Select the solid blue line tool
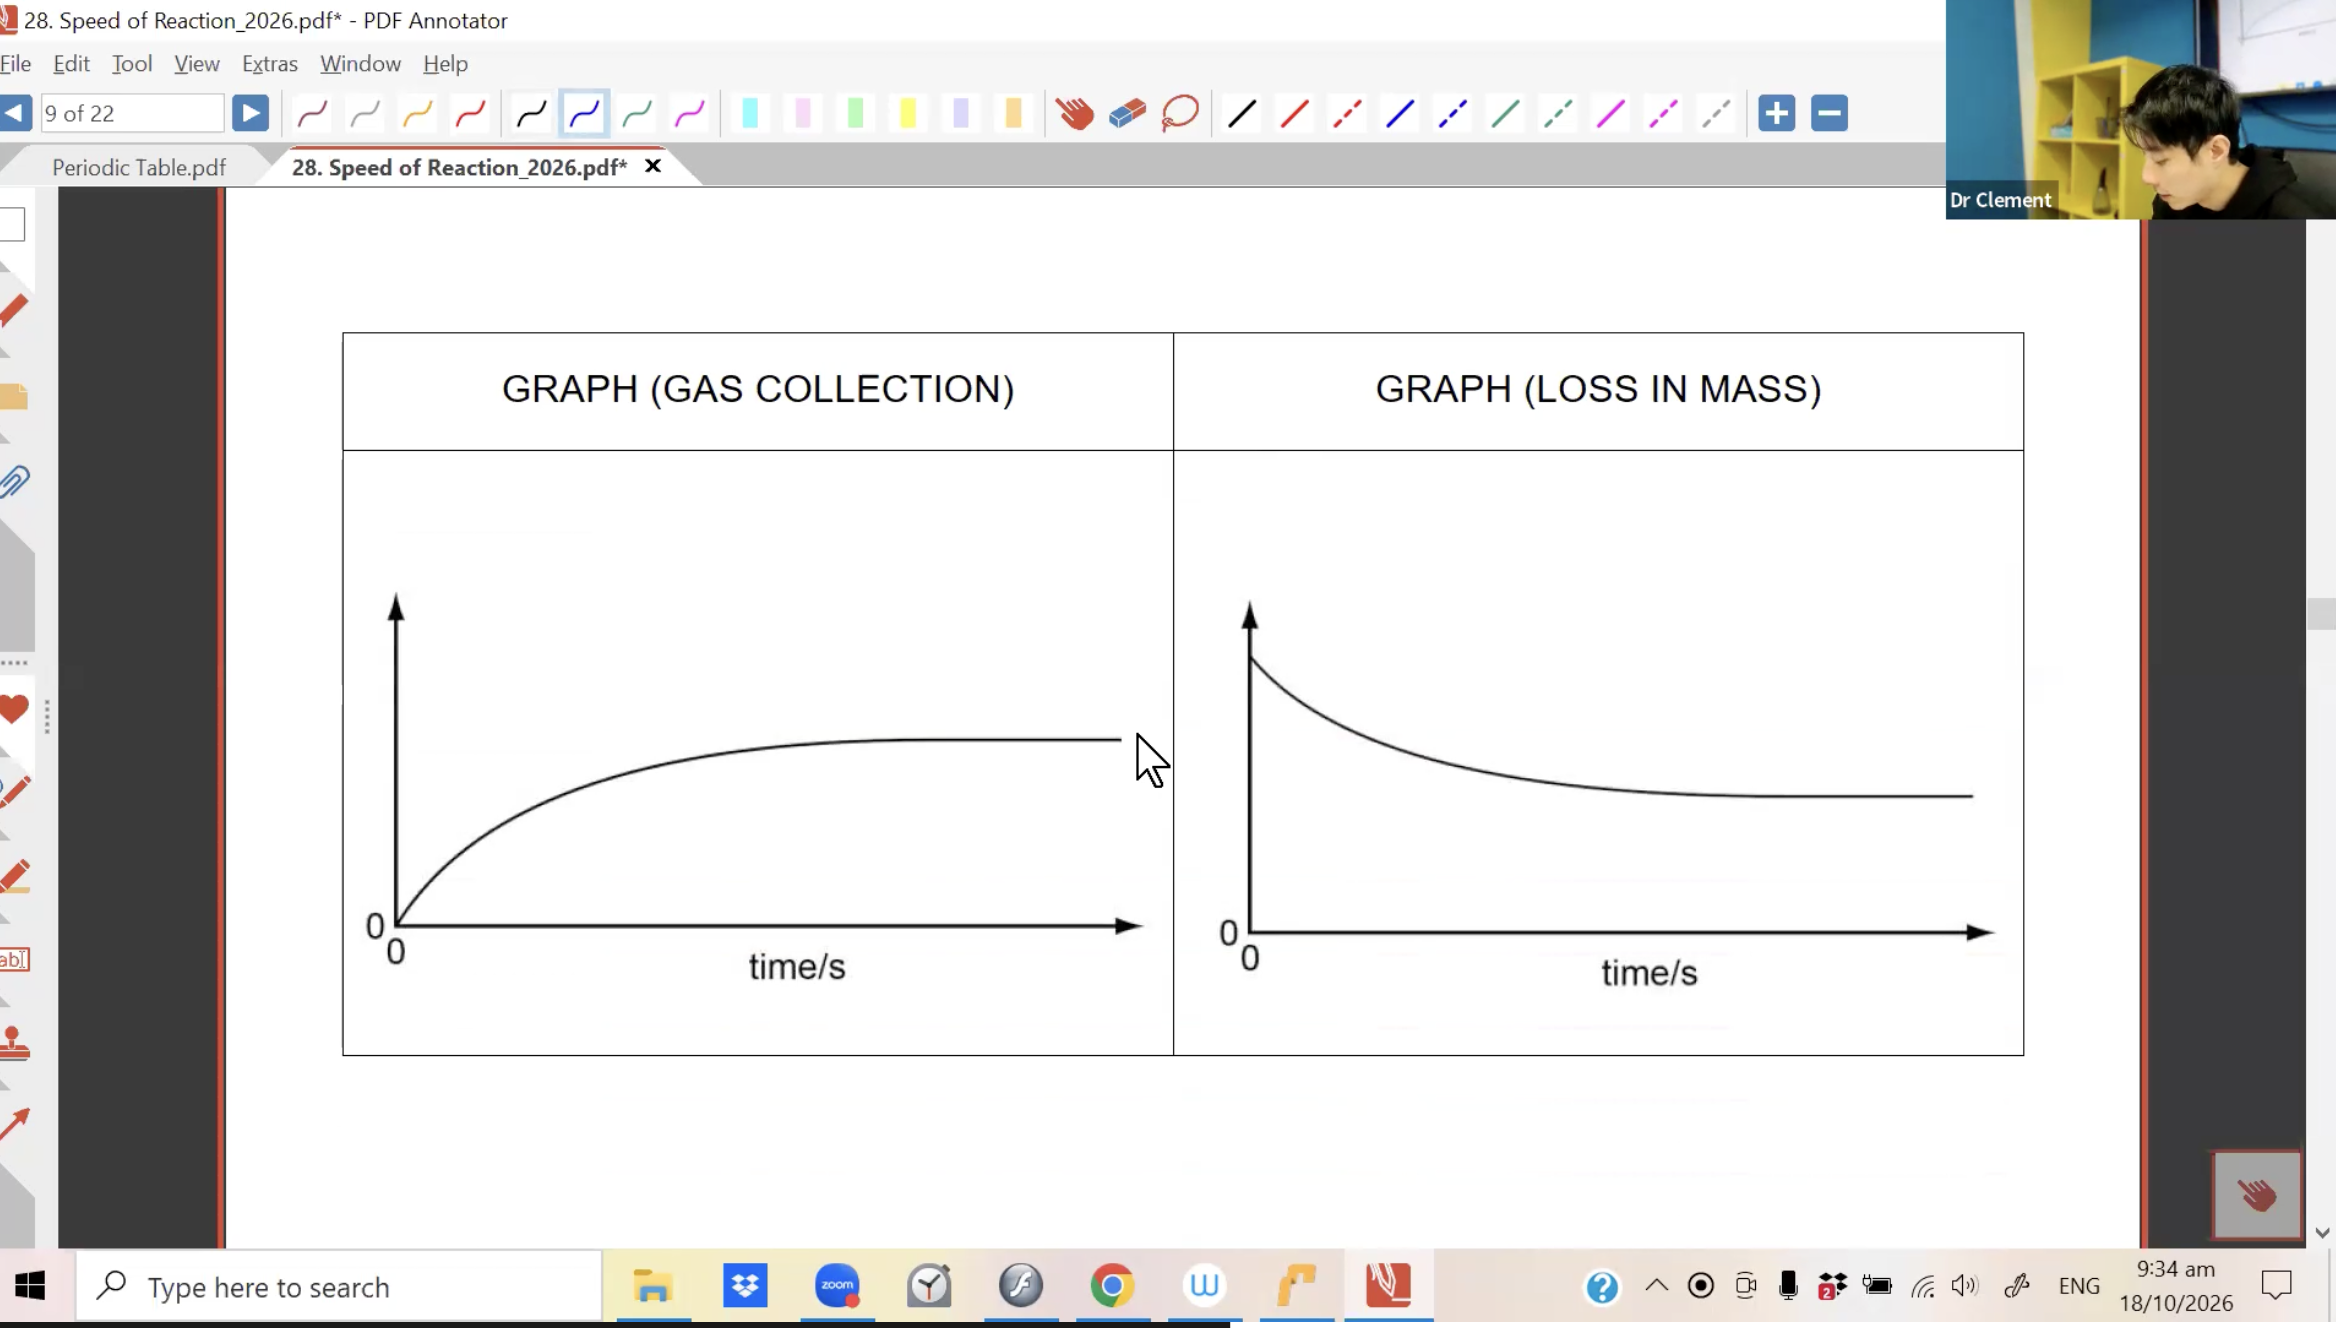 point(1400,113)
